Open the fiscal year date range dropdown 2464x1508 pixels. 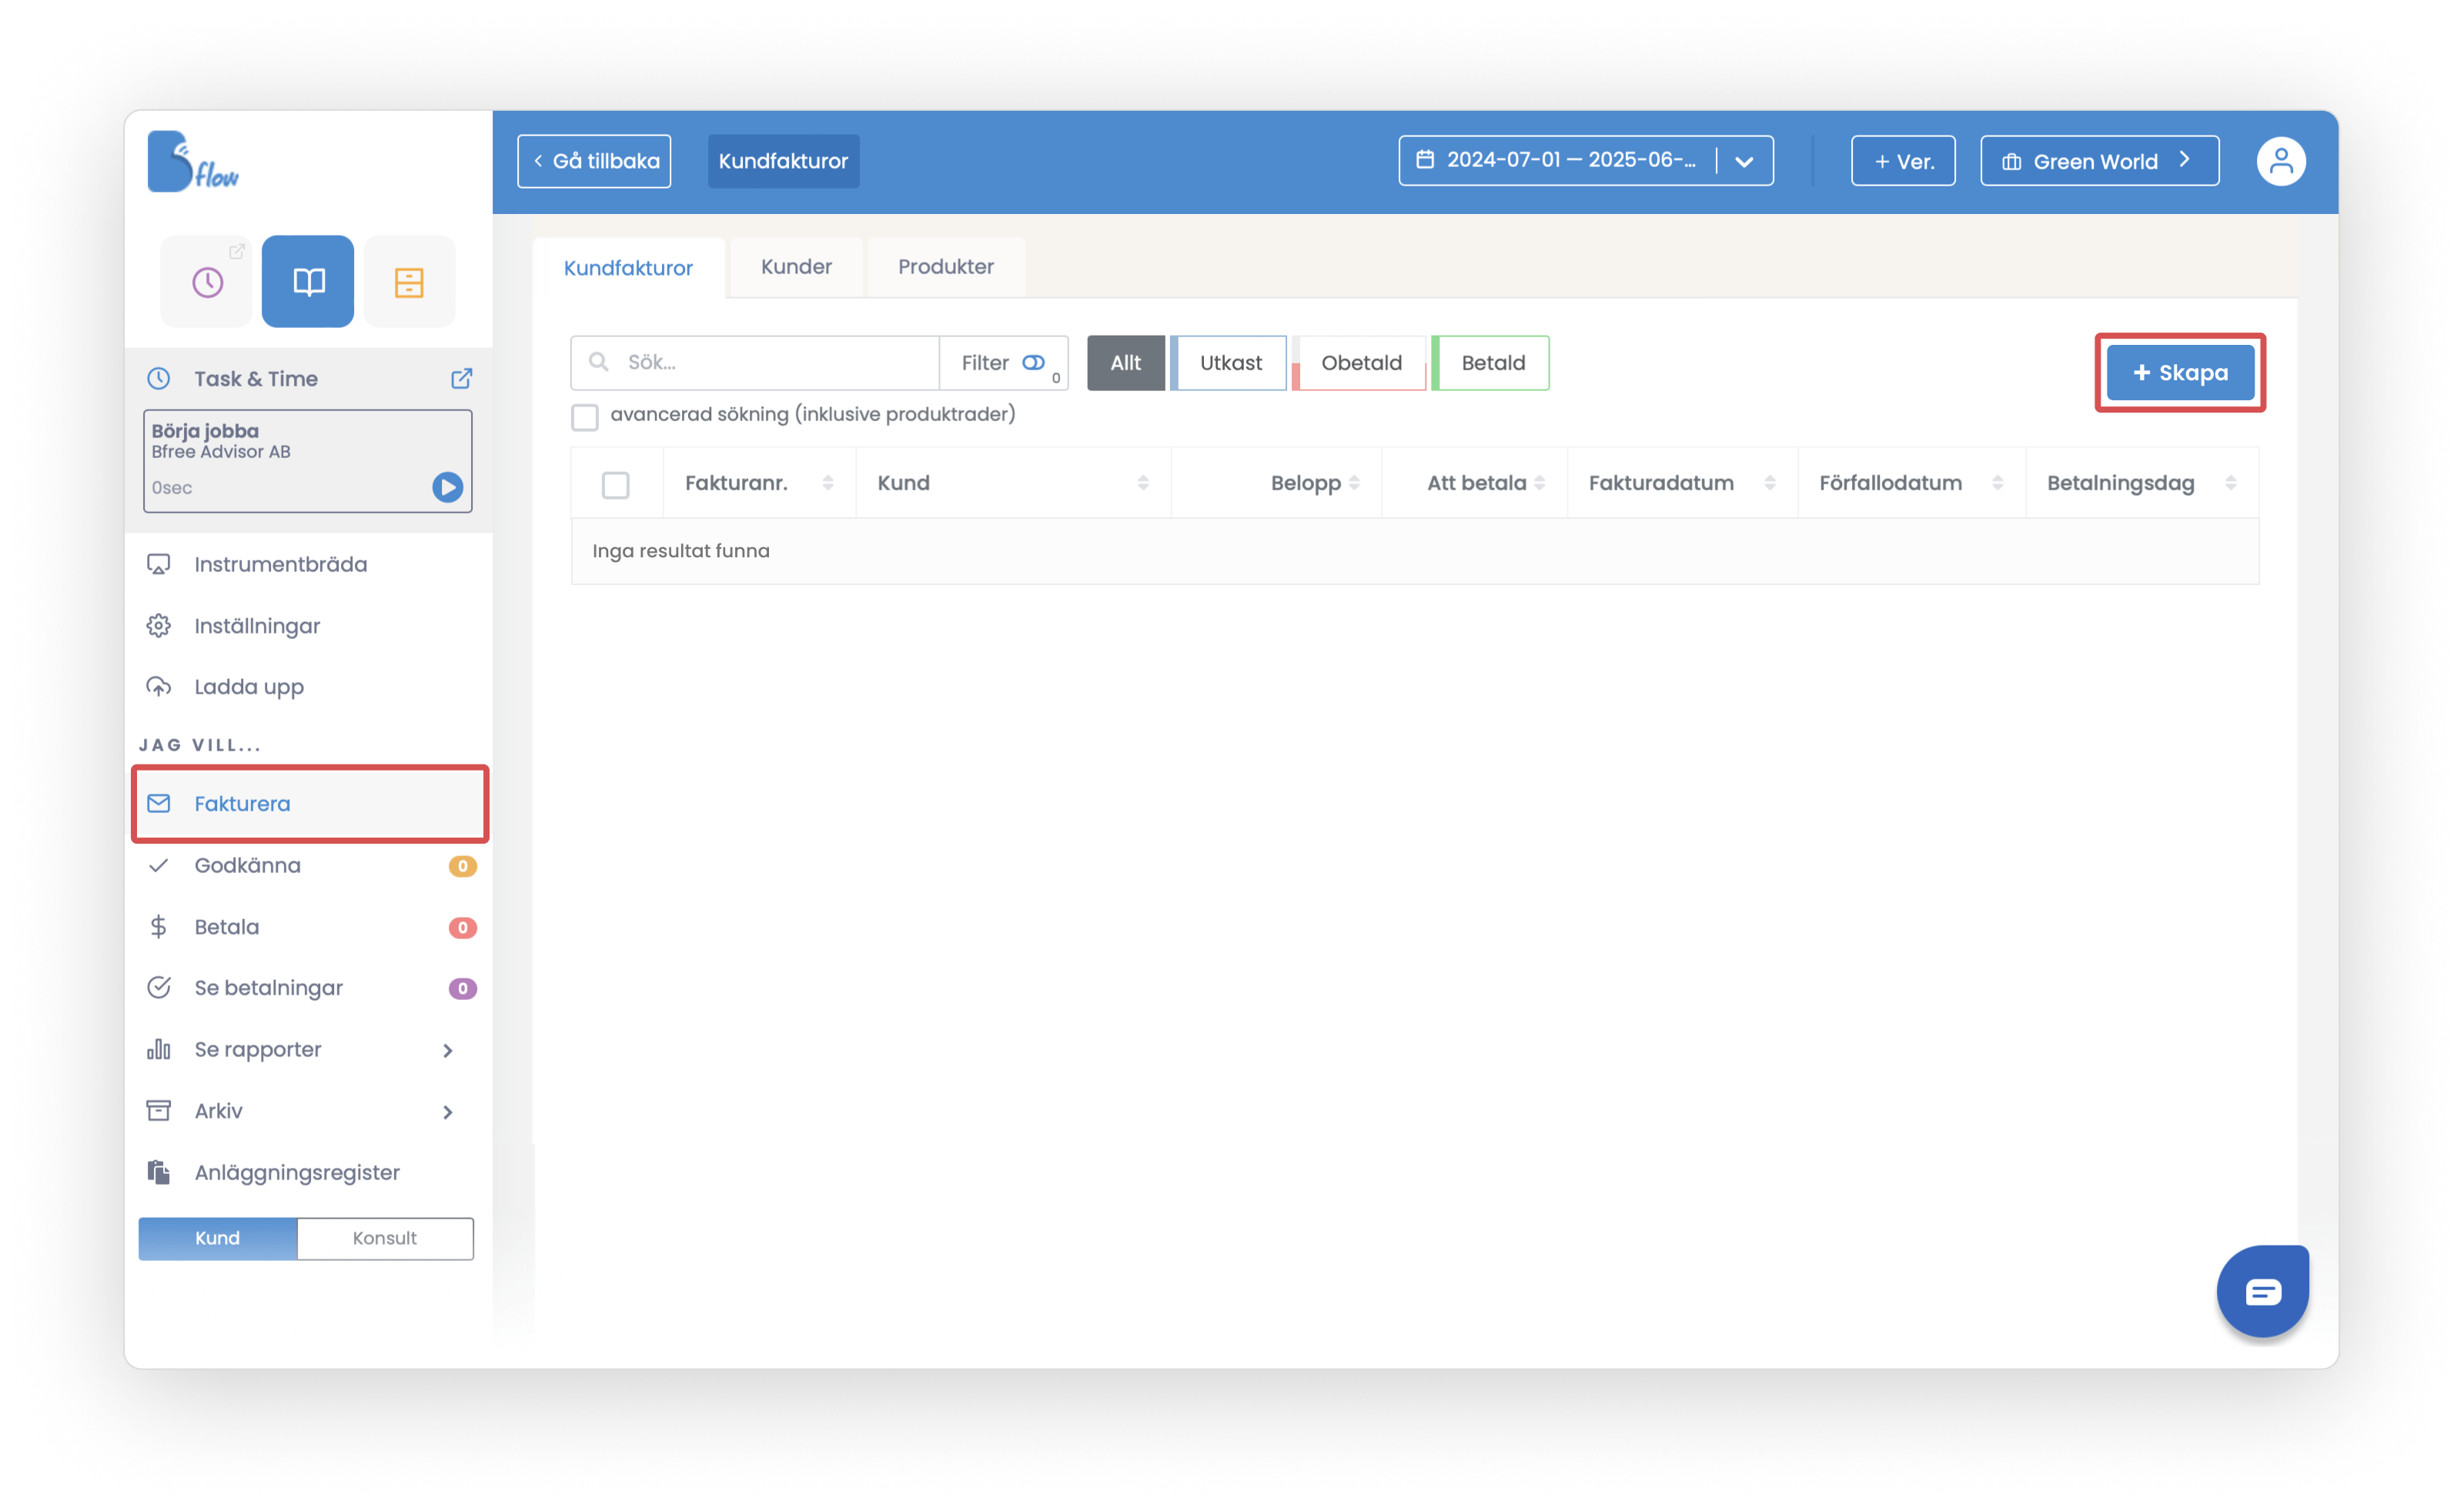1744,161
